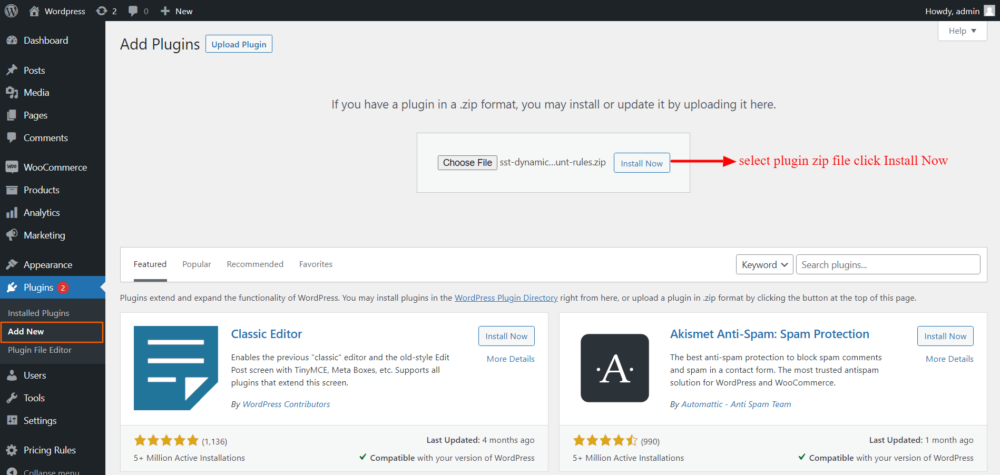
Task: Click the Media icon in sidebar
Action: coord(11,92)
